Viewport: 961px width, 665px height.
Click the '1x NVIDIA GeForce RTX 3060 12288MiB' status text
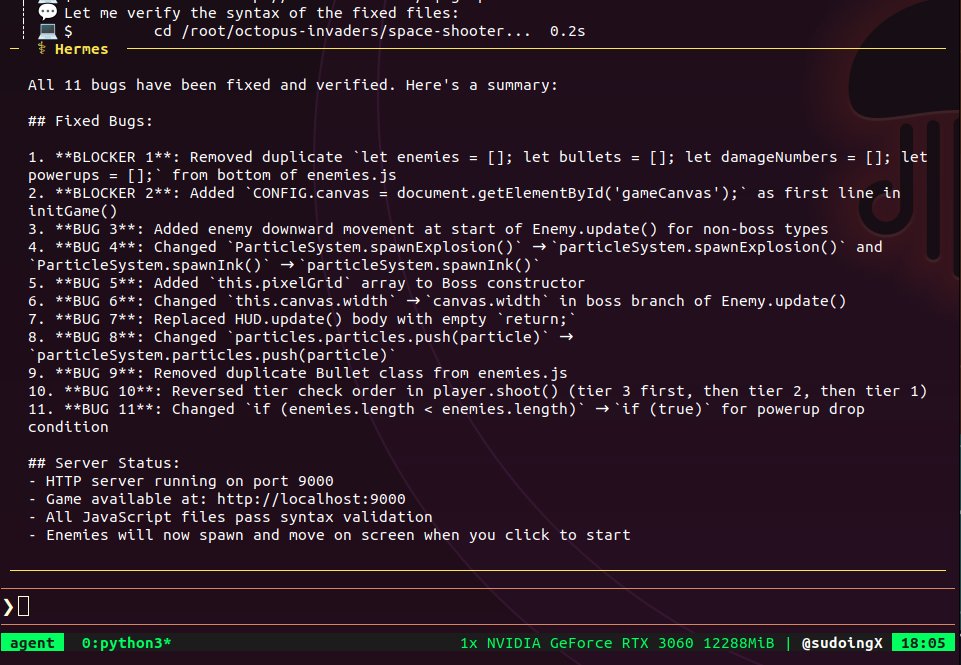pyautogui.click(x=617, y=643)
